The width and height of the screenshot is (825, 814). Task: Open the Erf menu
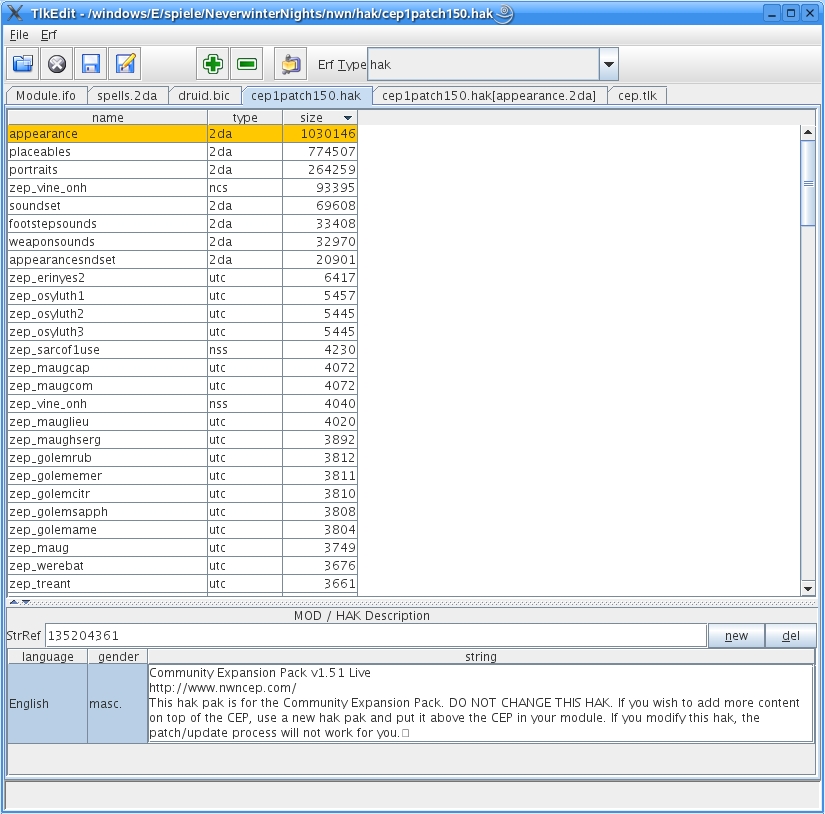[49, 35]
